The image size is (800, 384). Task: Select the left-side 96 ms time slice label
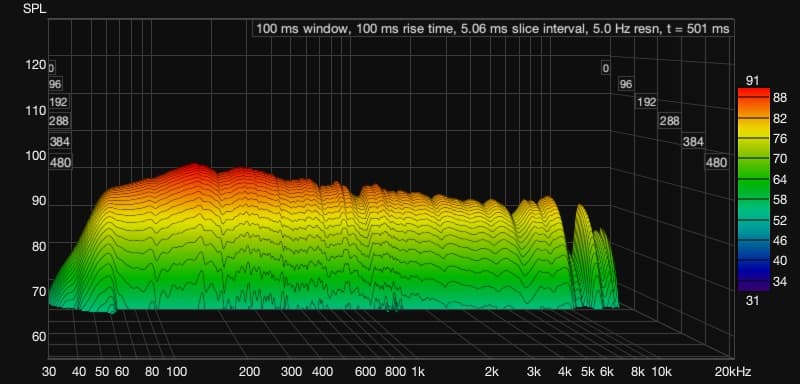pos(55,84)
